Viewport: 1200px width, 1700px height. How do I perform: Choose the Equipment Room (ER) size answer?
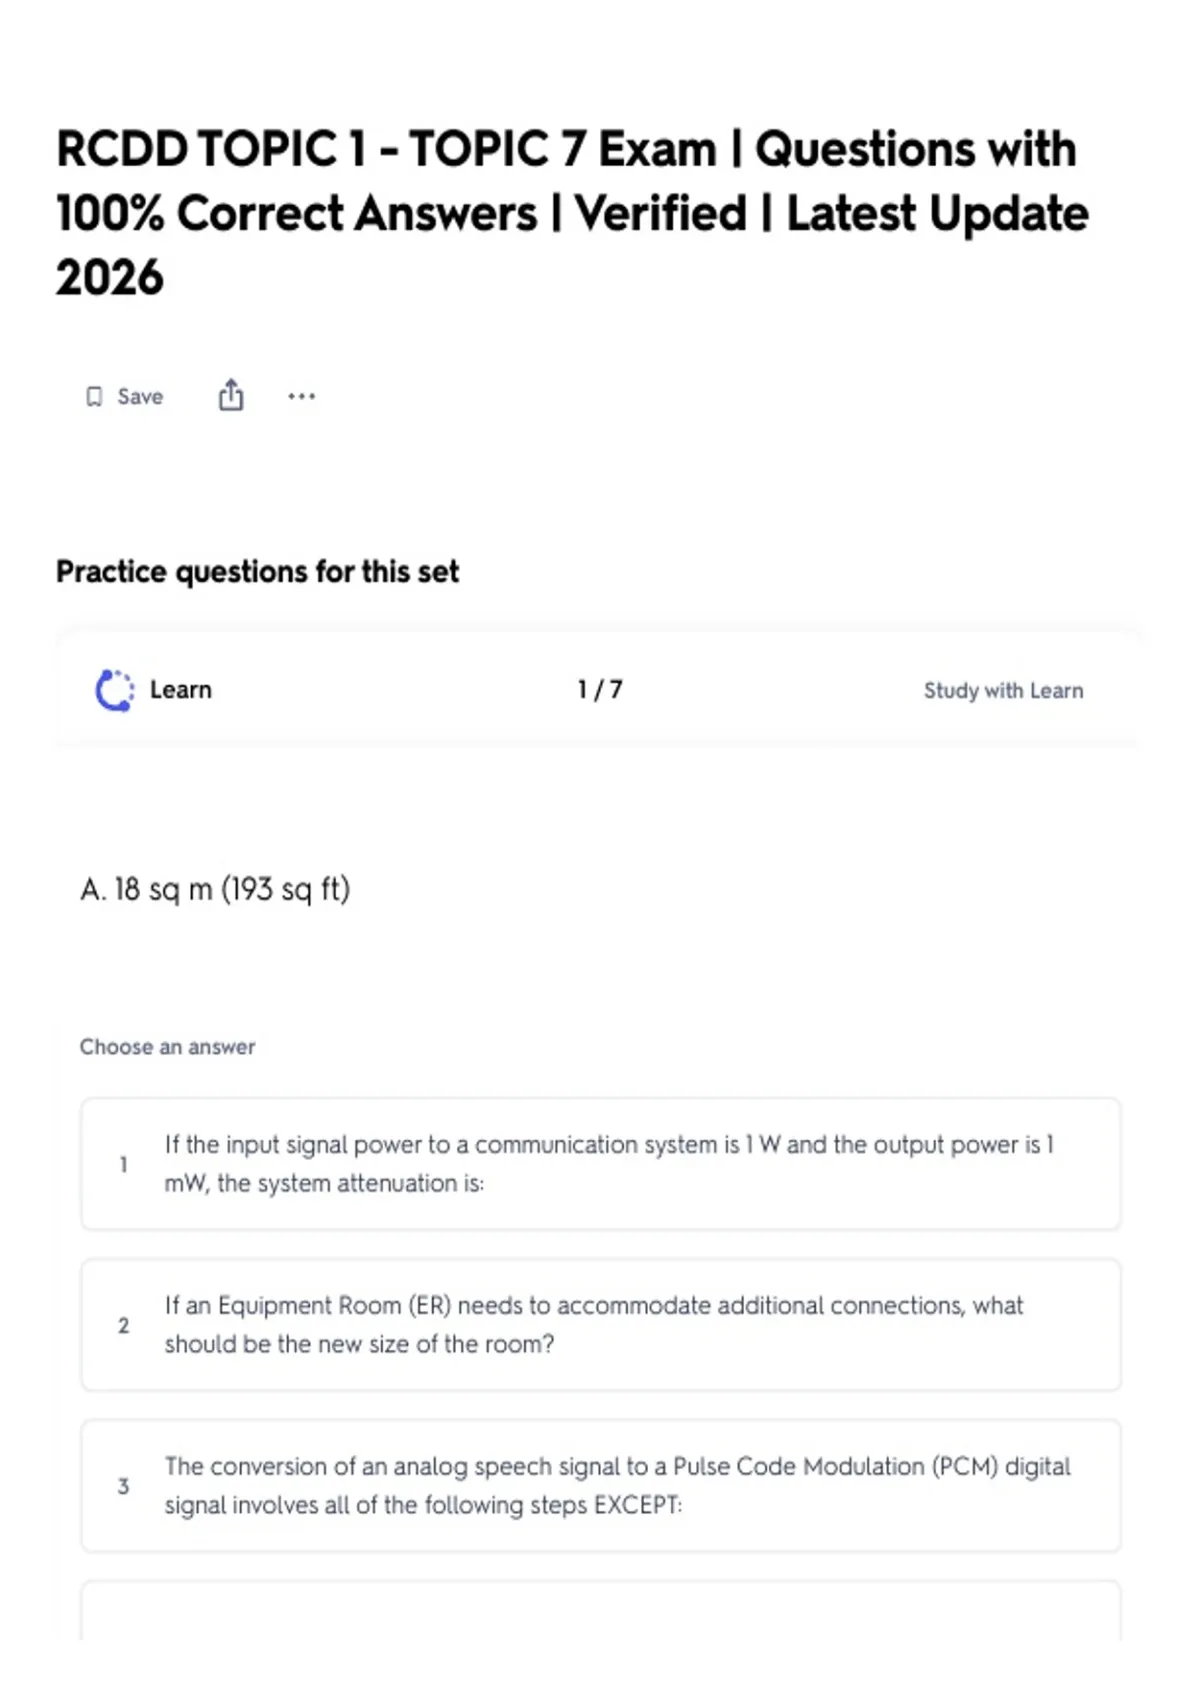pyautogui.click(x=600, y=1325)
